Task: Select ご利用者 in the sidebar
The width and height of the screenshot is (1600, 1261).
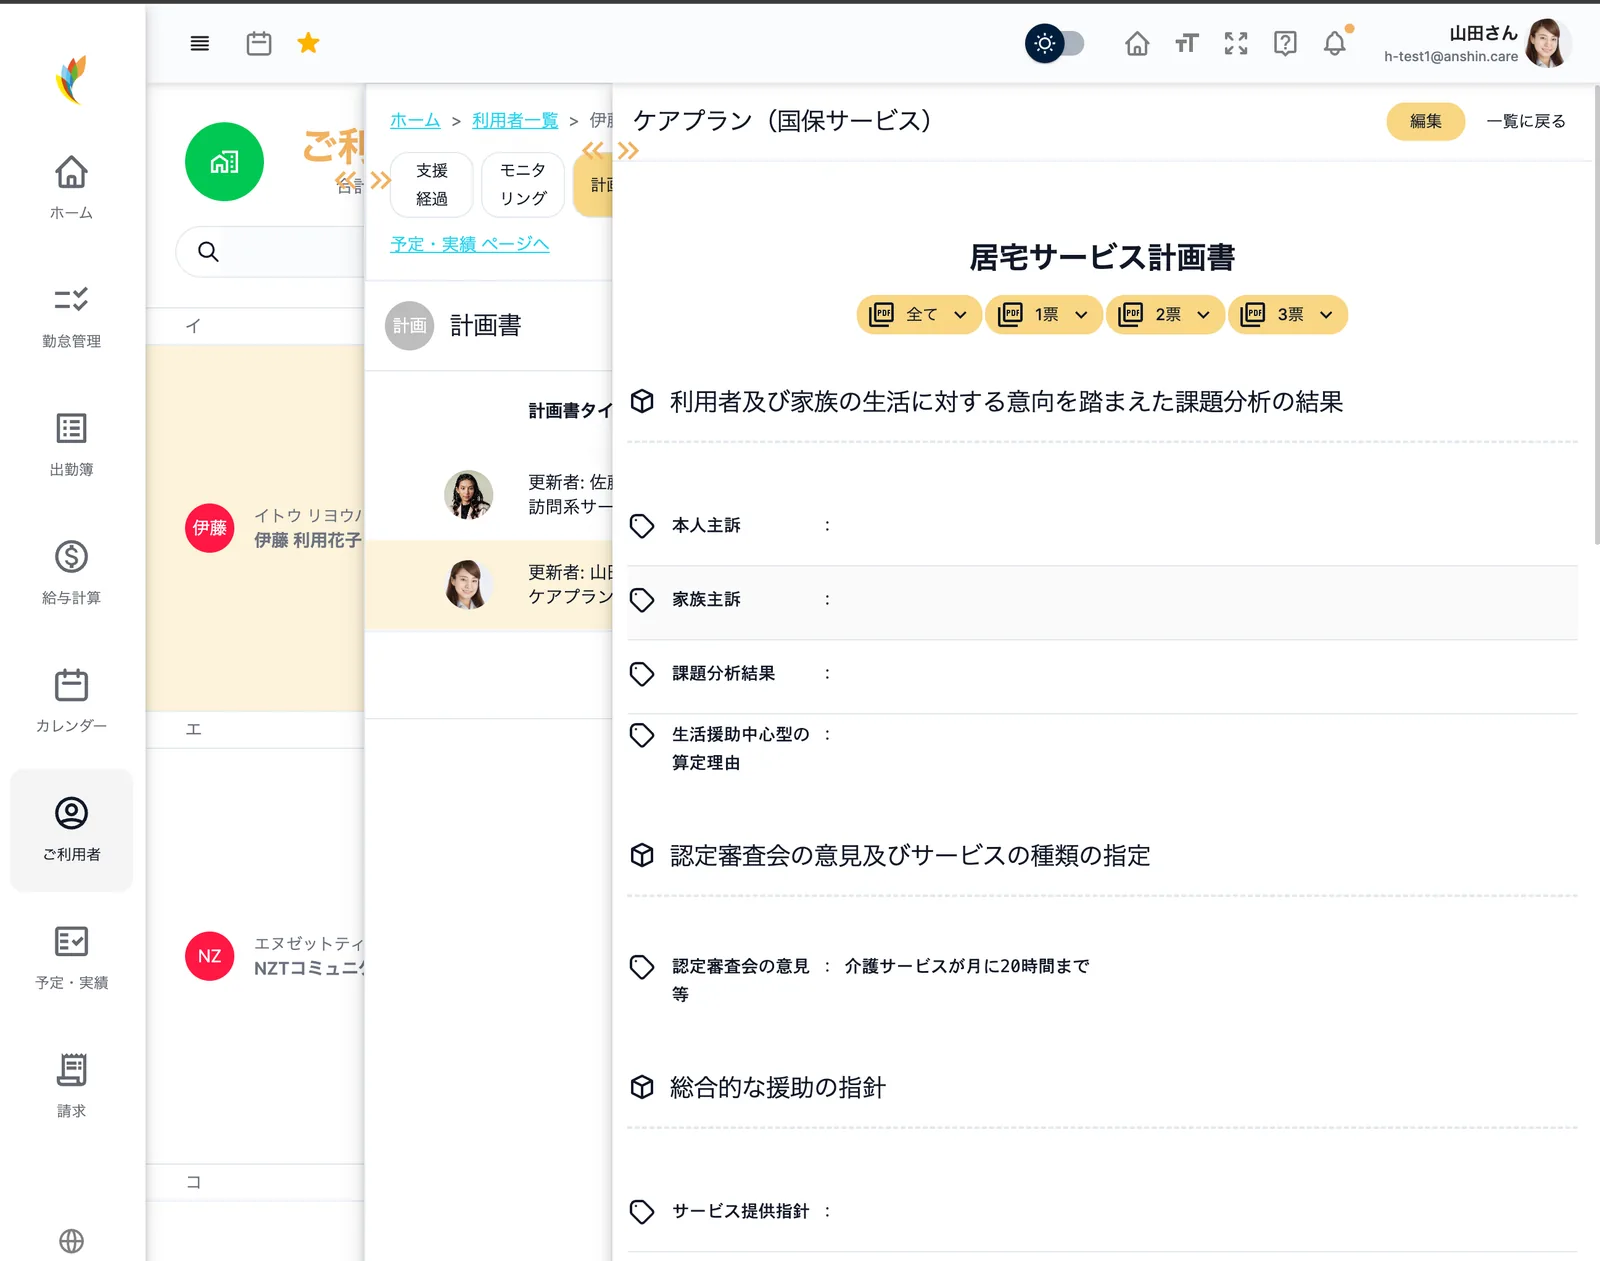Action: coord(72,829)
